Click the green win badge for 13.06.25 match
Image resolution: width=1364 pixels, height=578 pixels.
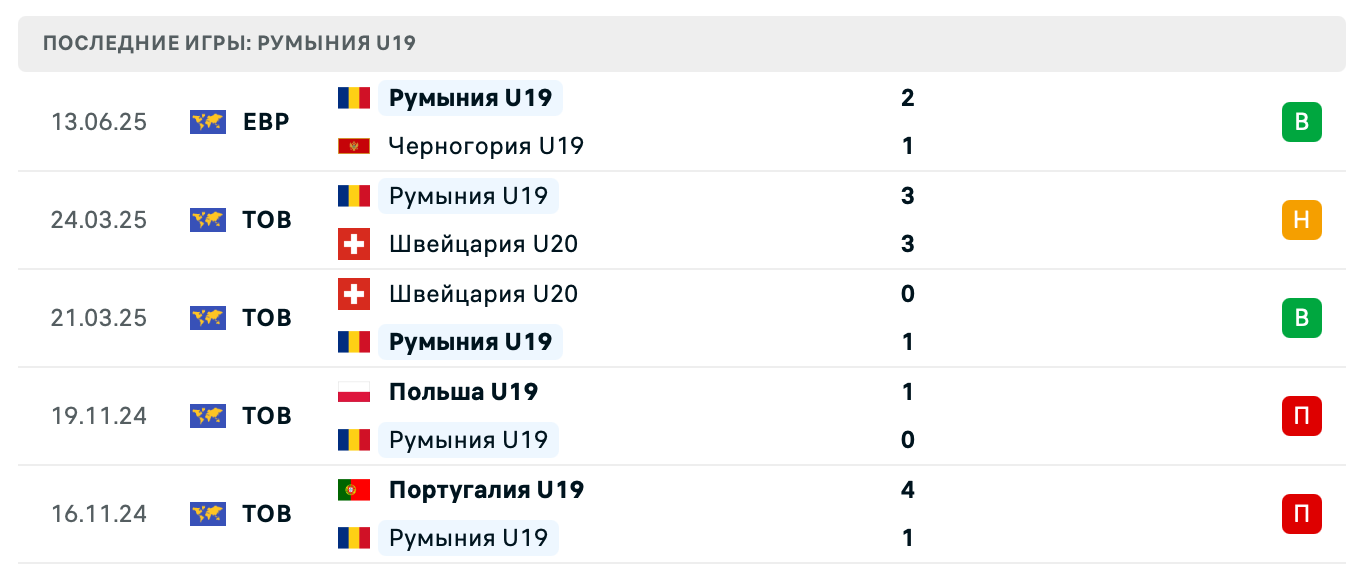pyautogui.click(x=1301, y=122)
